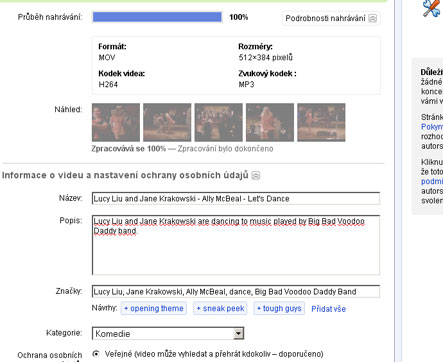Screen dimensions: 443x362
Task: Click the Zpracování bylo dokončeno status text
Action: [225, 149]
